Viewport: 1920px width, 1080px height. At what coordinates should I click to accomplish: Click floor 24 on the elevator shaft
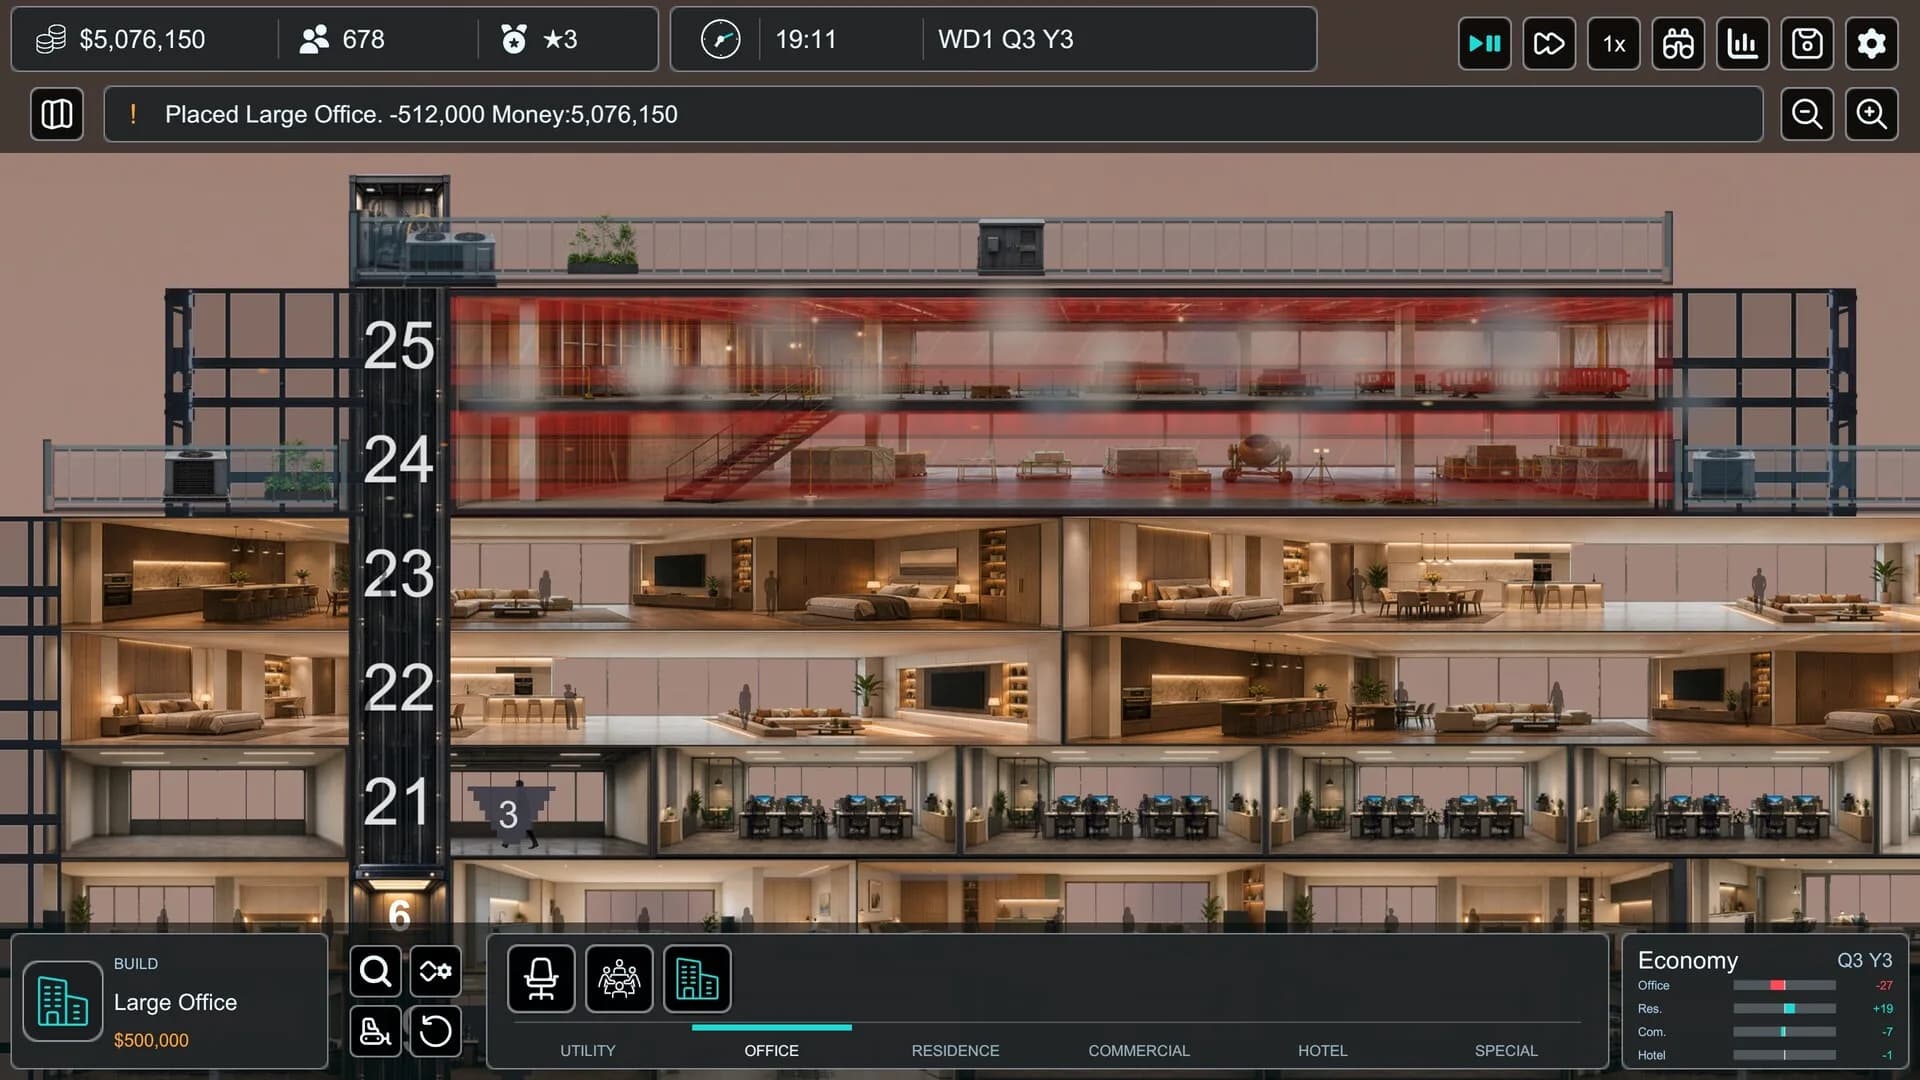pyautogui.click(x=398, y=459)
